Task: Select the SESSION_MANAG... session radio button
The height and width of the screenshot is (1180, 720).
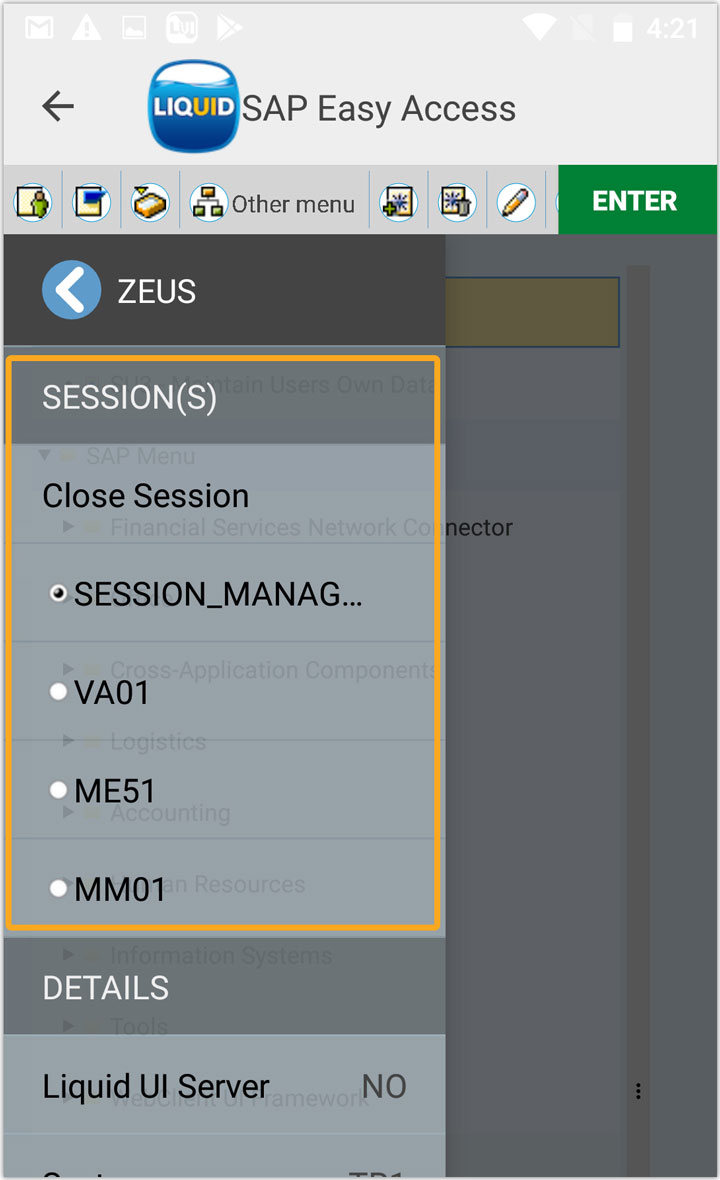Action: coord(59,594)
